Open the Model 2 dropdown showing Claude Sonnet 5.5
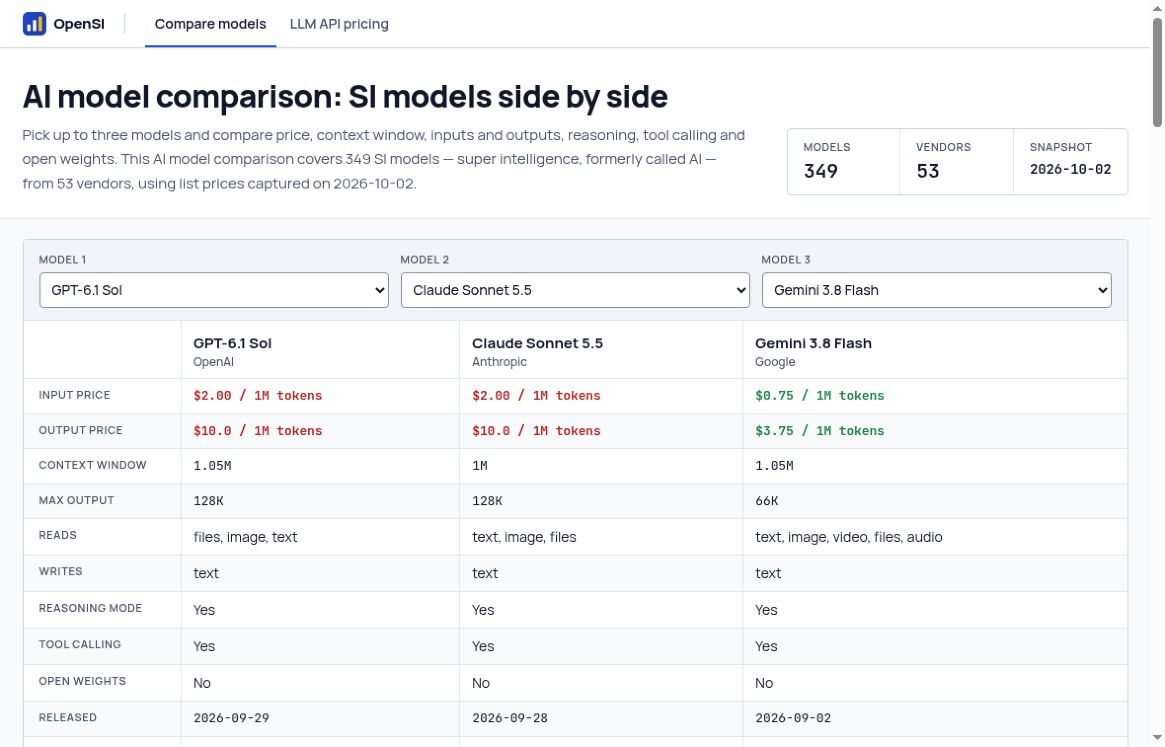This screenshot has height=747, width=1165. [x=575, y=290]
